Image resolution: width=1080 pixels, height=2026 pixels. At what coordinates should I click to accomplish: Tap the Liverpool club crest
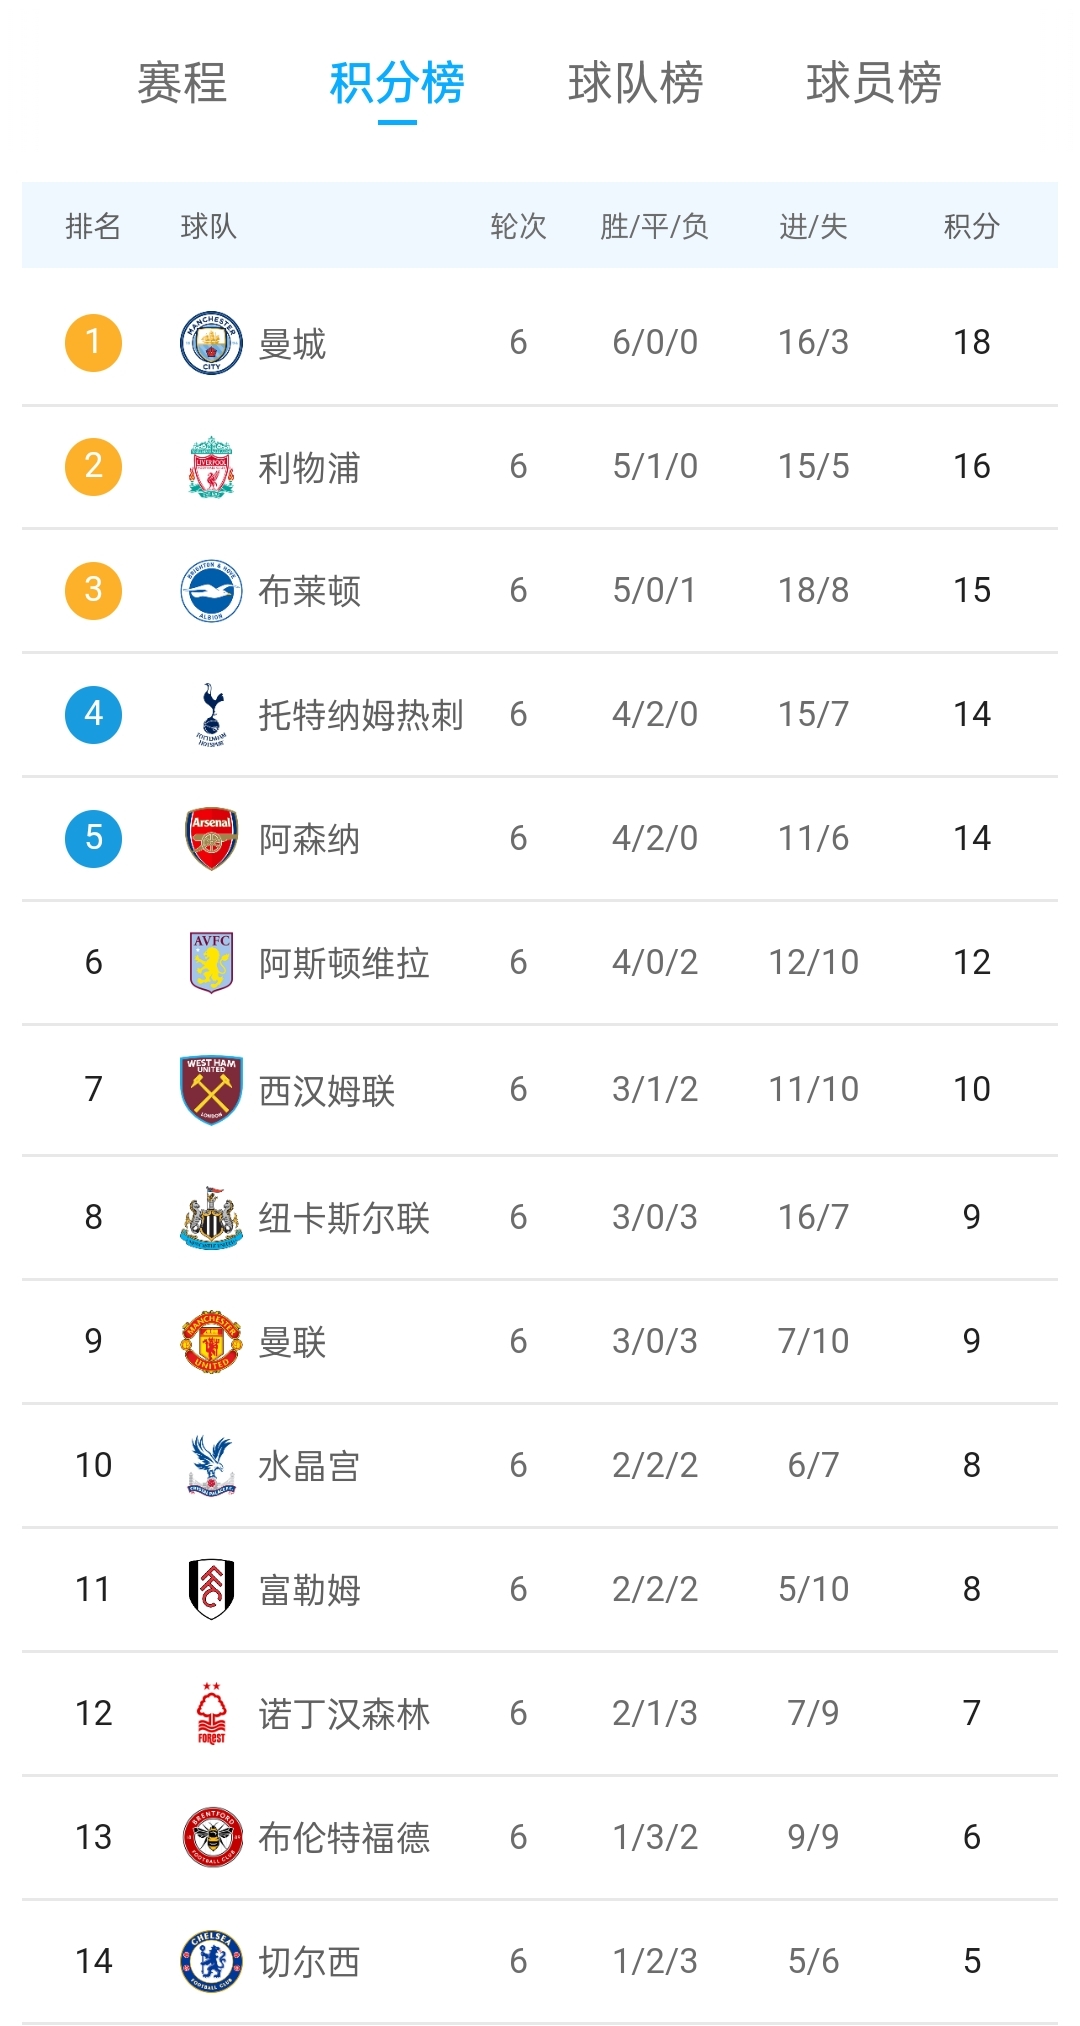tap(211, 467)
